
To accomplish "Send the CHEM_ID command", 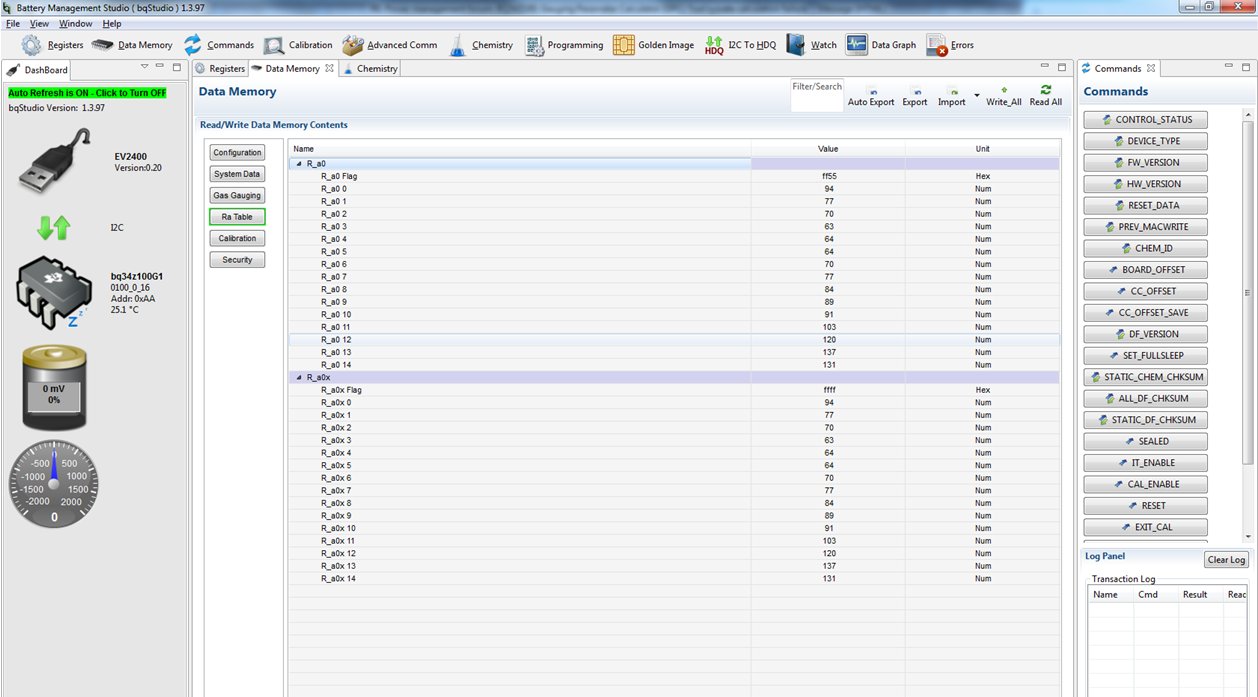I will [1145, 248].
